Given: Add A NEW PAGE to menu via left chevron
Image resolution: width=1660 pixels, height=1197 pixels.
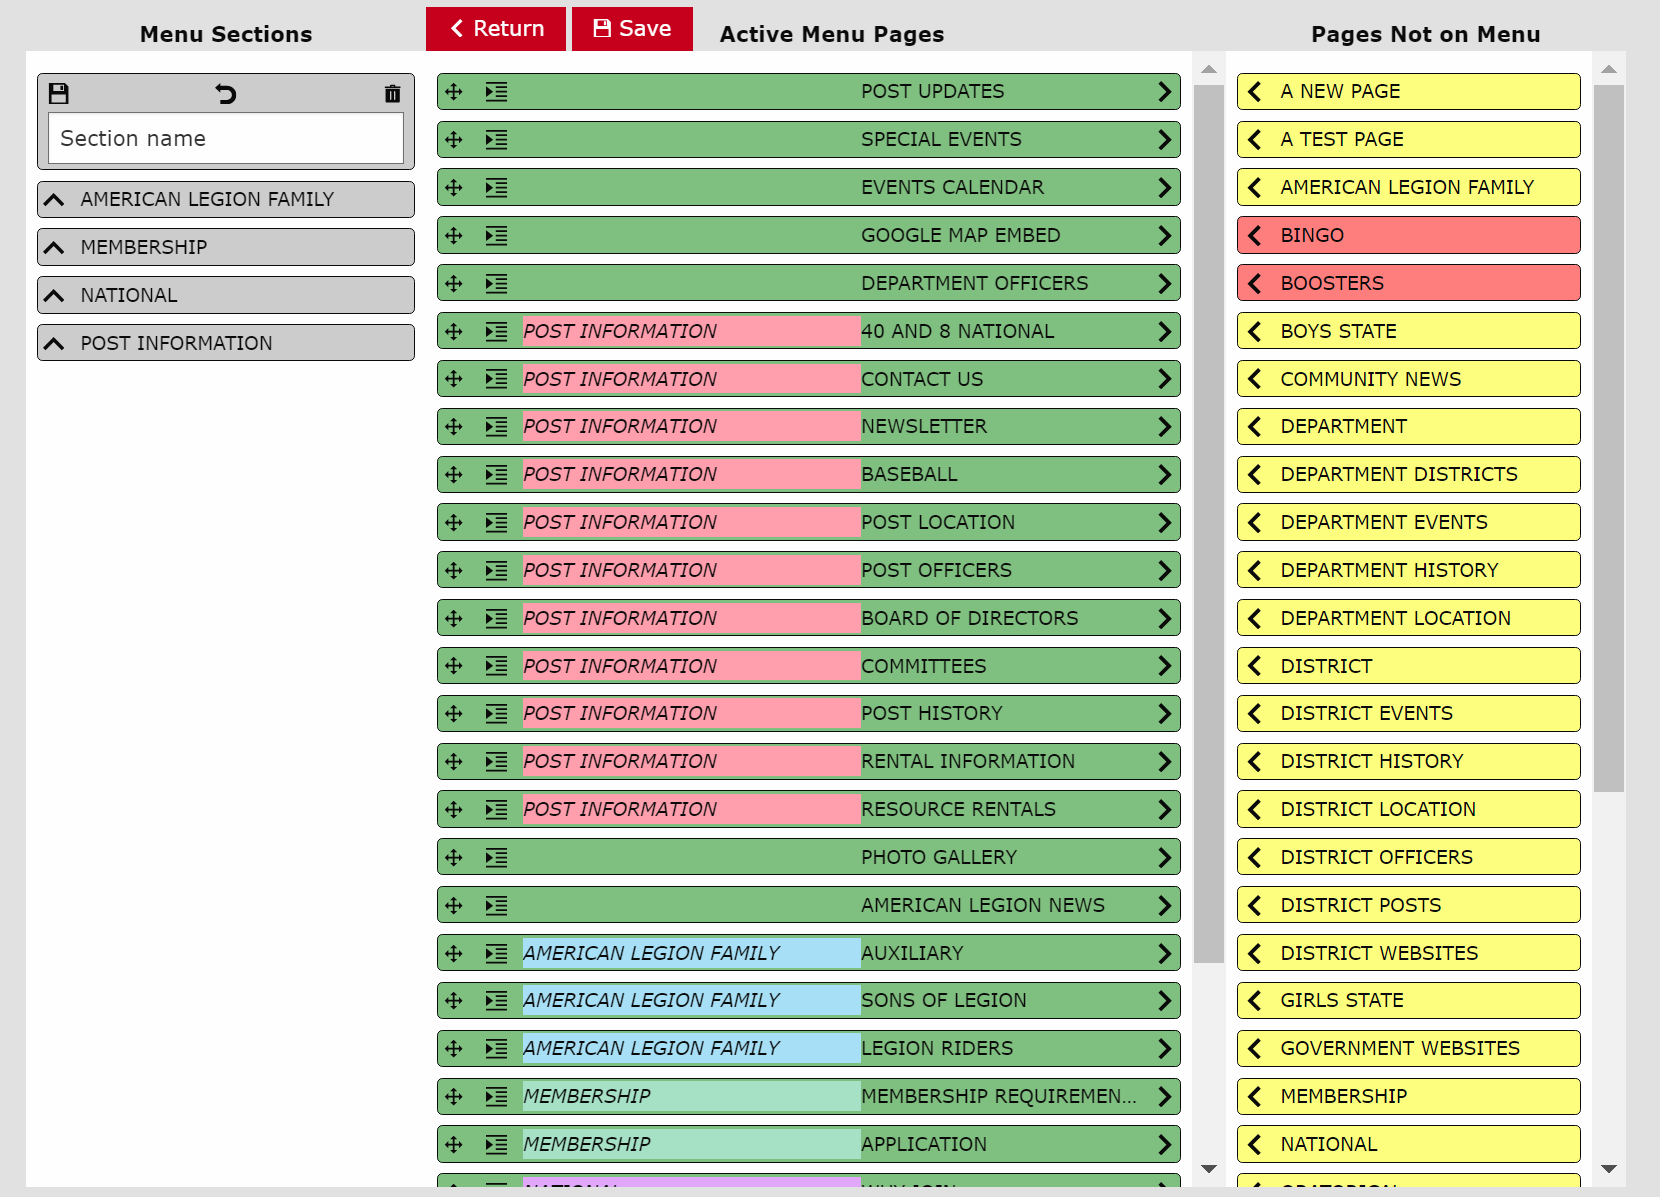Looking at the screenshot, I should pyautogui.click(x=1255, y=92).
